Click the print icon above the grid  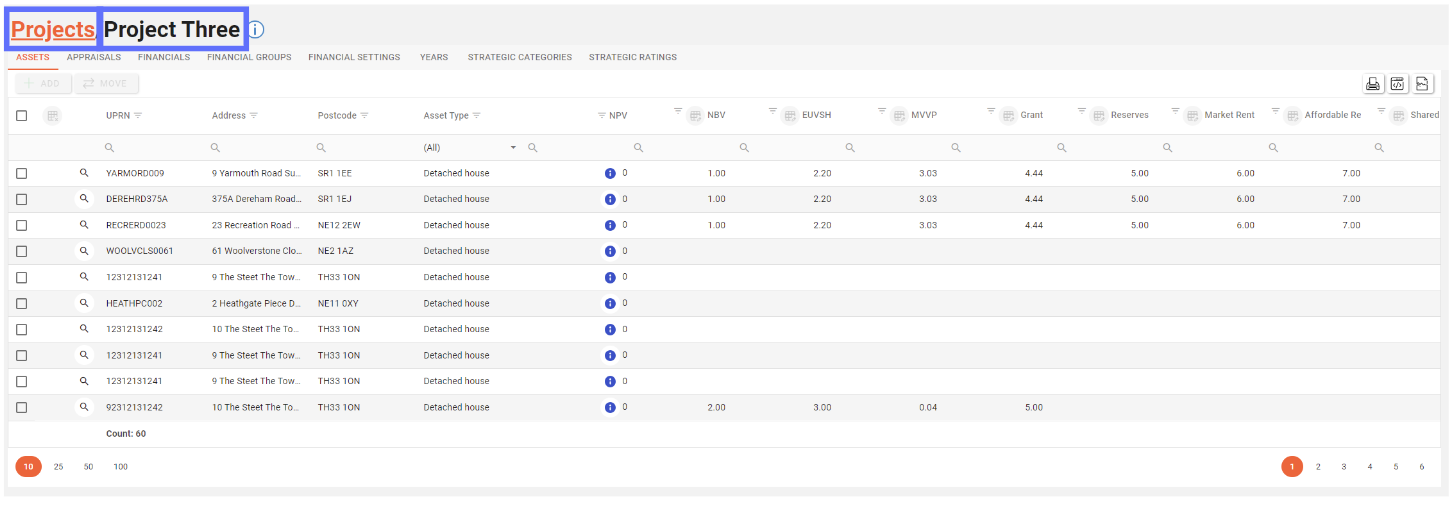click(x=1373, y=84)
